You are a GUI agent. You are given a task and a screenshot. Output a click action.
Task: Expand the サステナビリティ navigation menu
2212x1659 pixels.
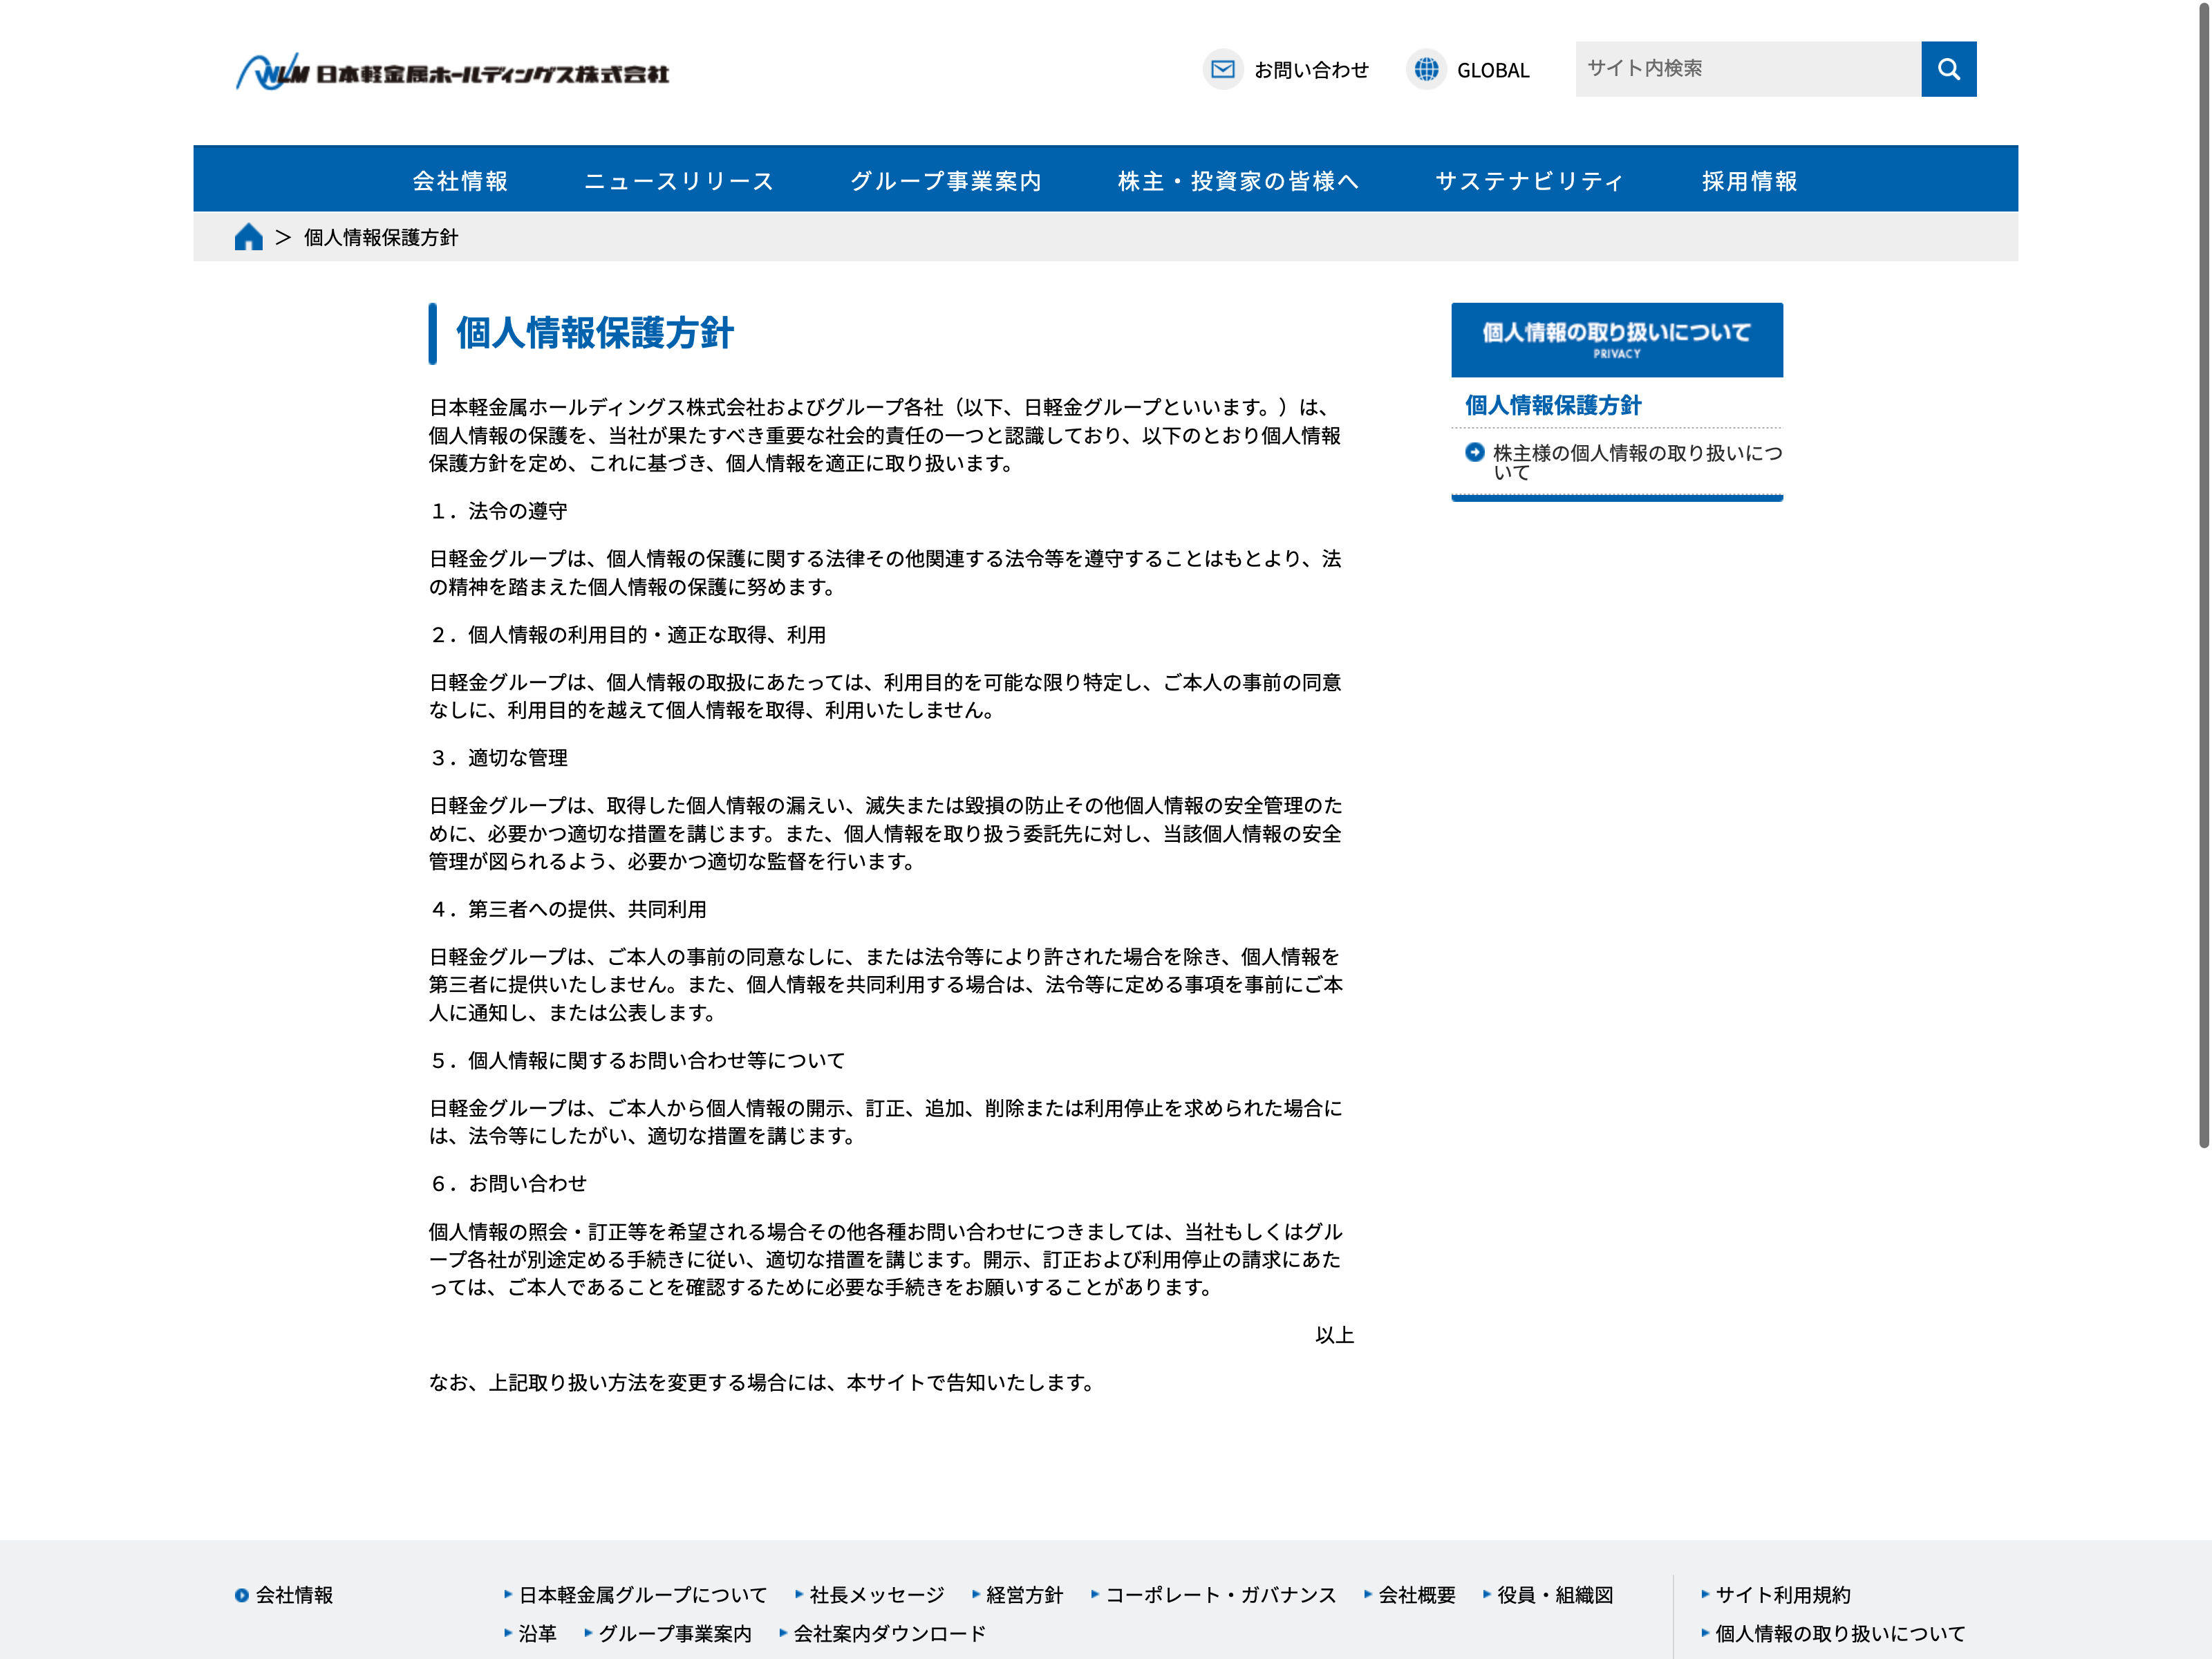click(x=1530, y=181)
